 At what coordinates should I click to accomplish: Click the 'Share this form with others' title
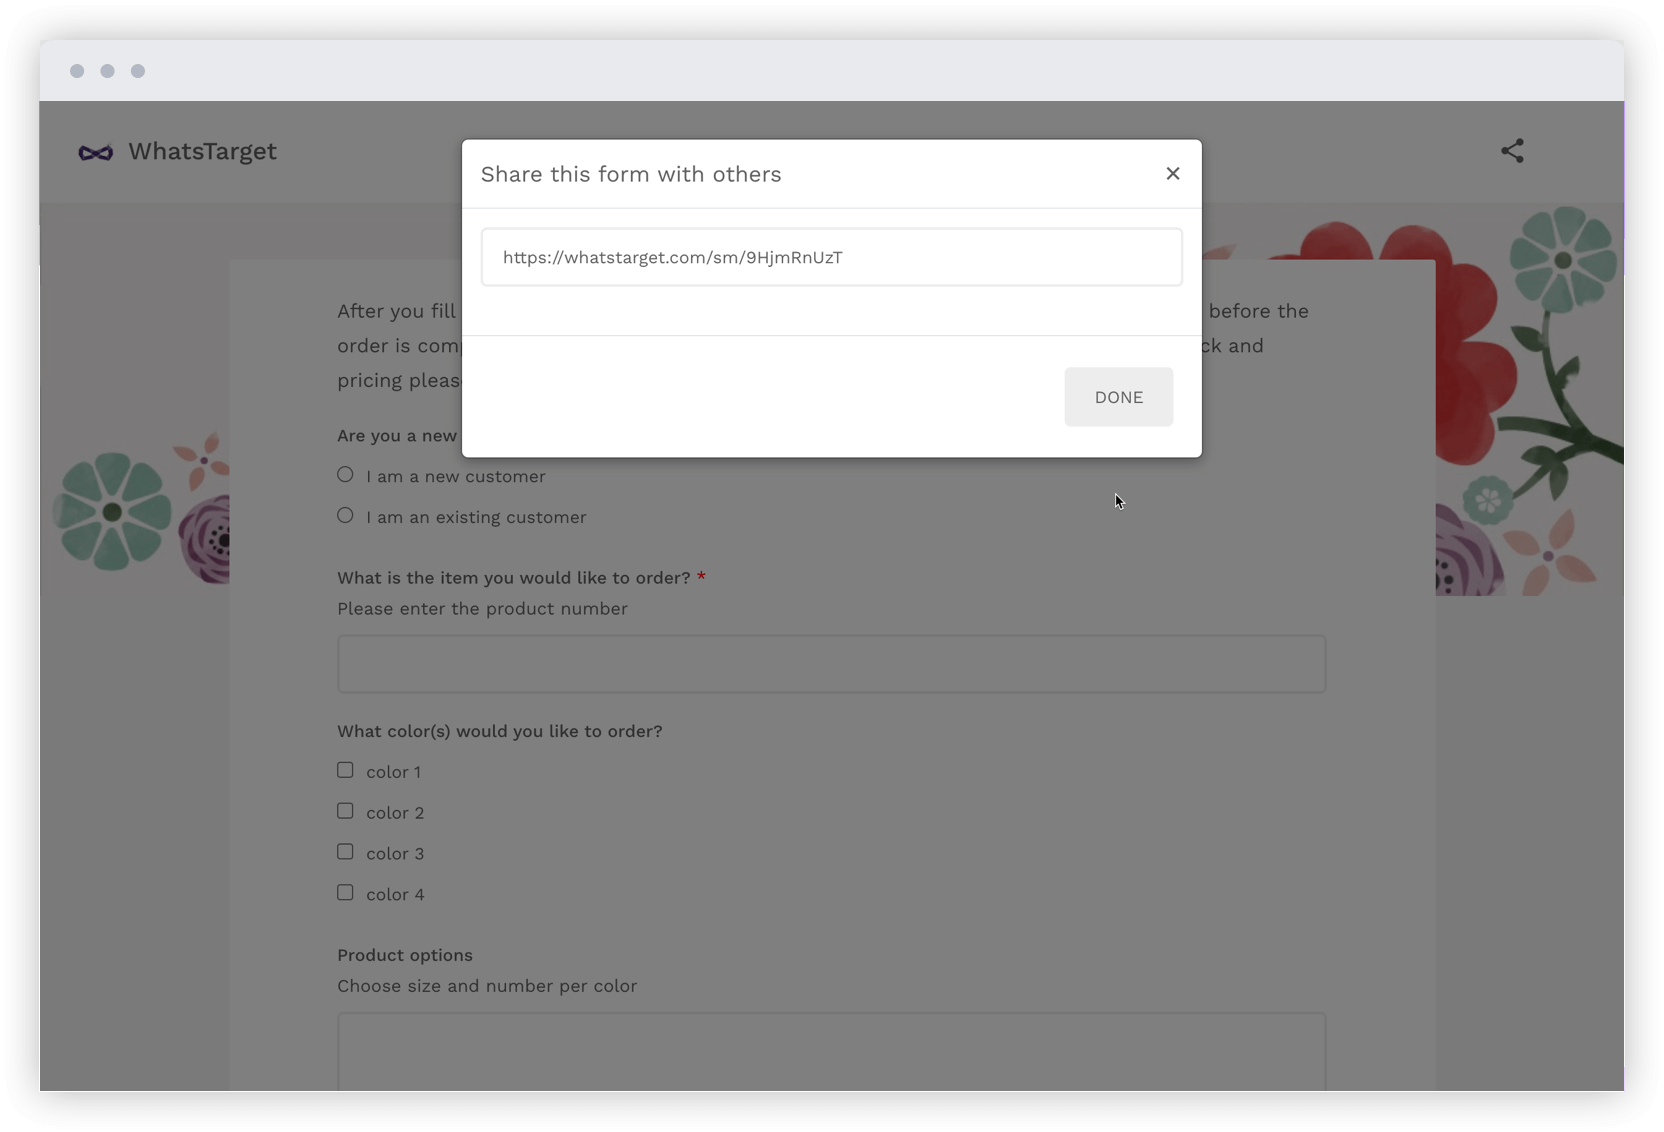tap(631, 174)
